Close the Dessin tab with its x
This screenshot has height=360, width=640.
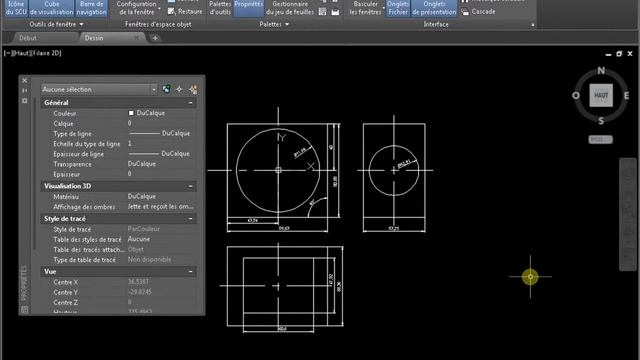click(137, 38)
